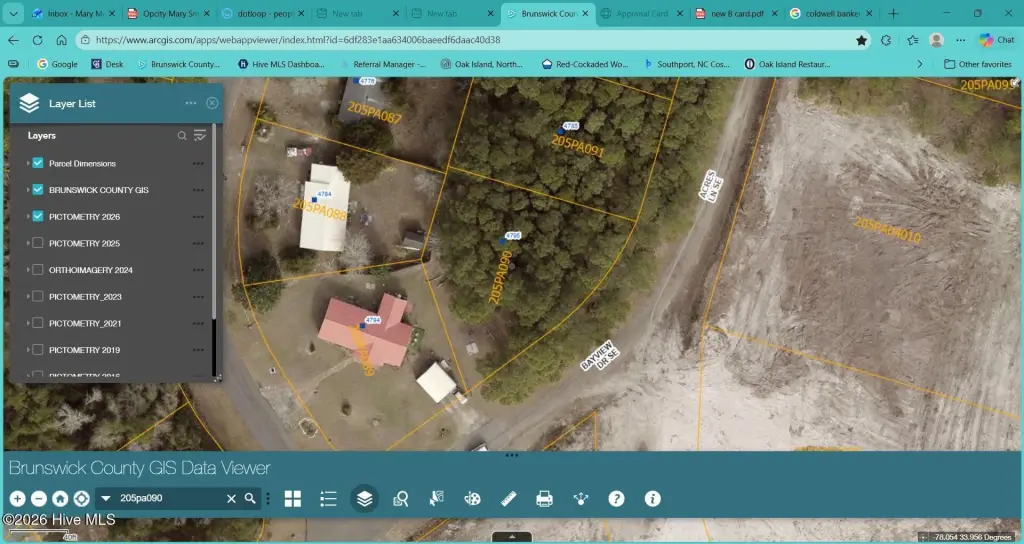1024x544 pixels.
Task: Open the Print tool
Action: point(544,499)
